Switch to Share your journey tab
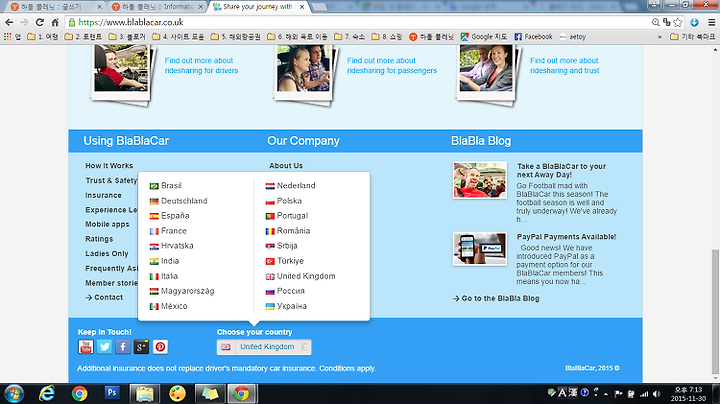This screenshot has width=720, height=404. [258, 7]
